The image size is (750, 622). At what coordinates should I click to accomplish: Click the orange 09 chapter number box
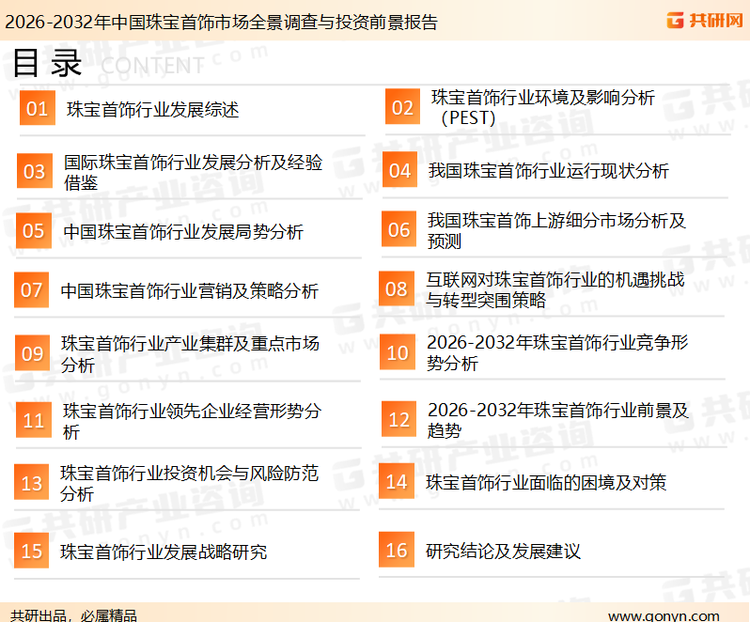click(33, 353)
